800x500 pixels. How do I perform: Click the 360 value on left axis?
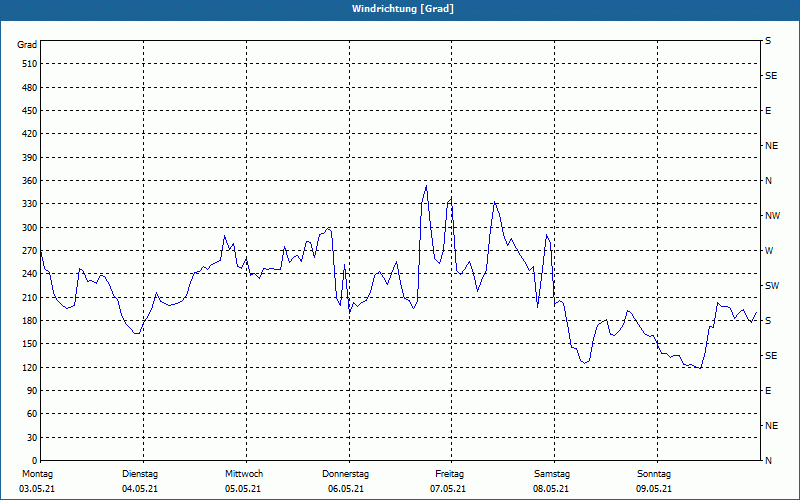pos(30,181)
